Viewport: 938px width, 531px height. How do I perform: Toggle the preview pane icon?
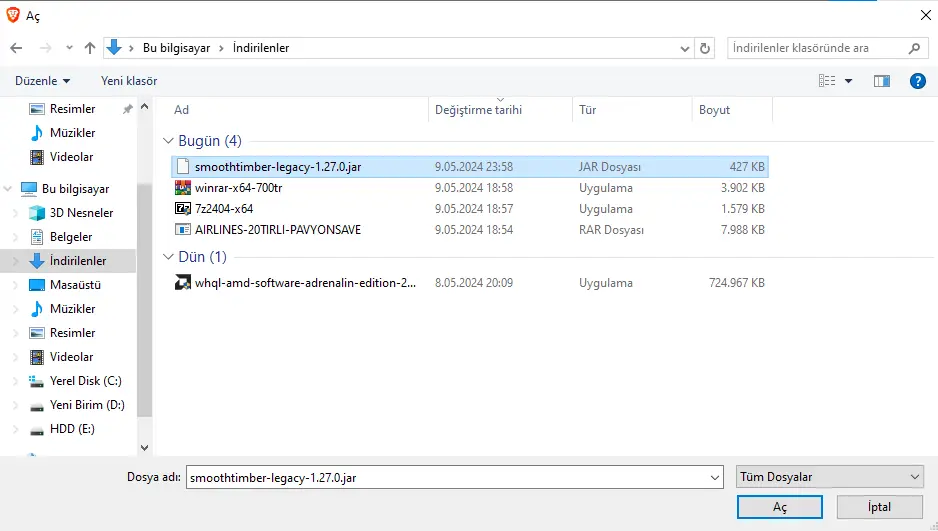[882, 81]
